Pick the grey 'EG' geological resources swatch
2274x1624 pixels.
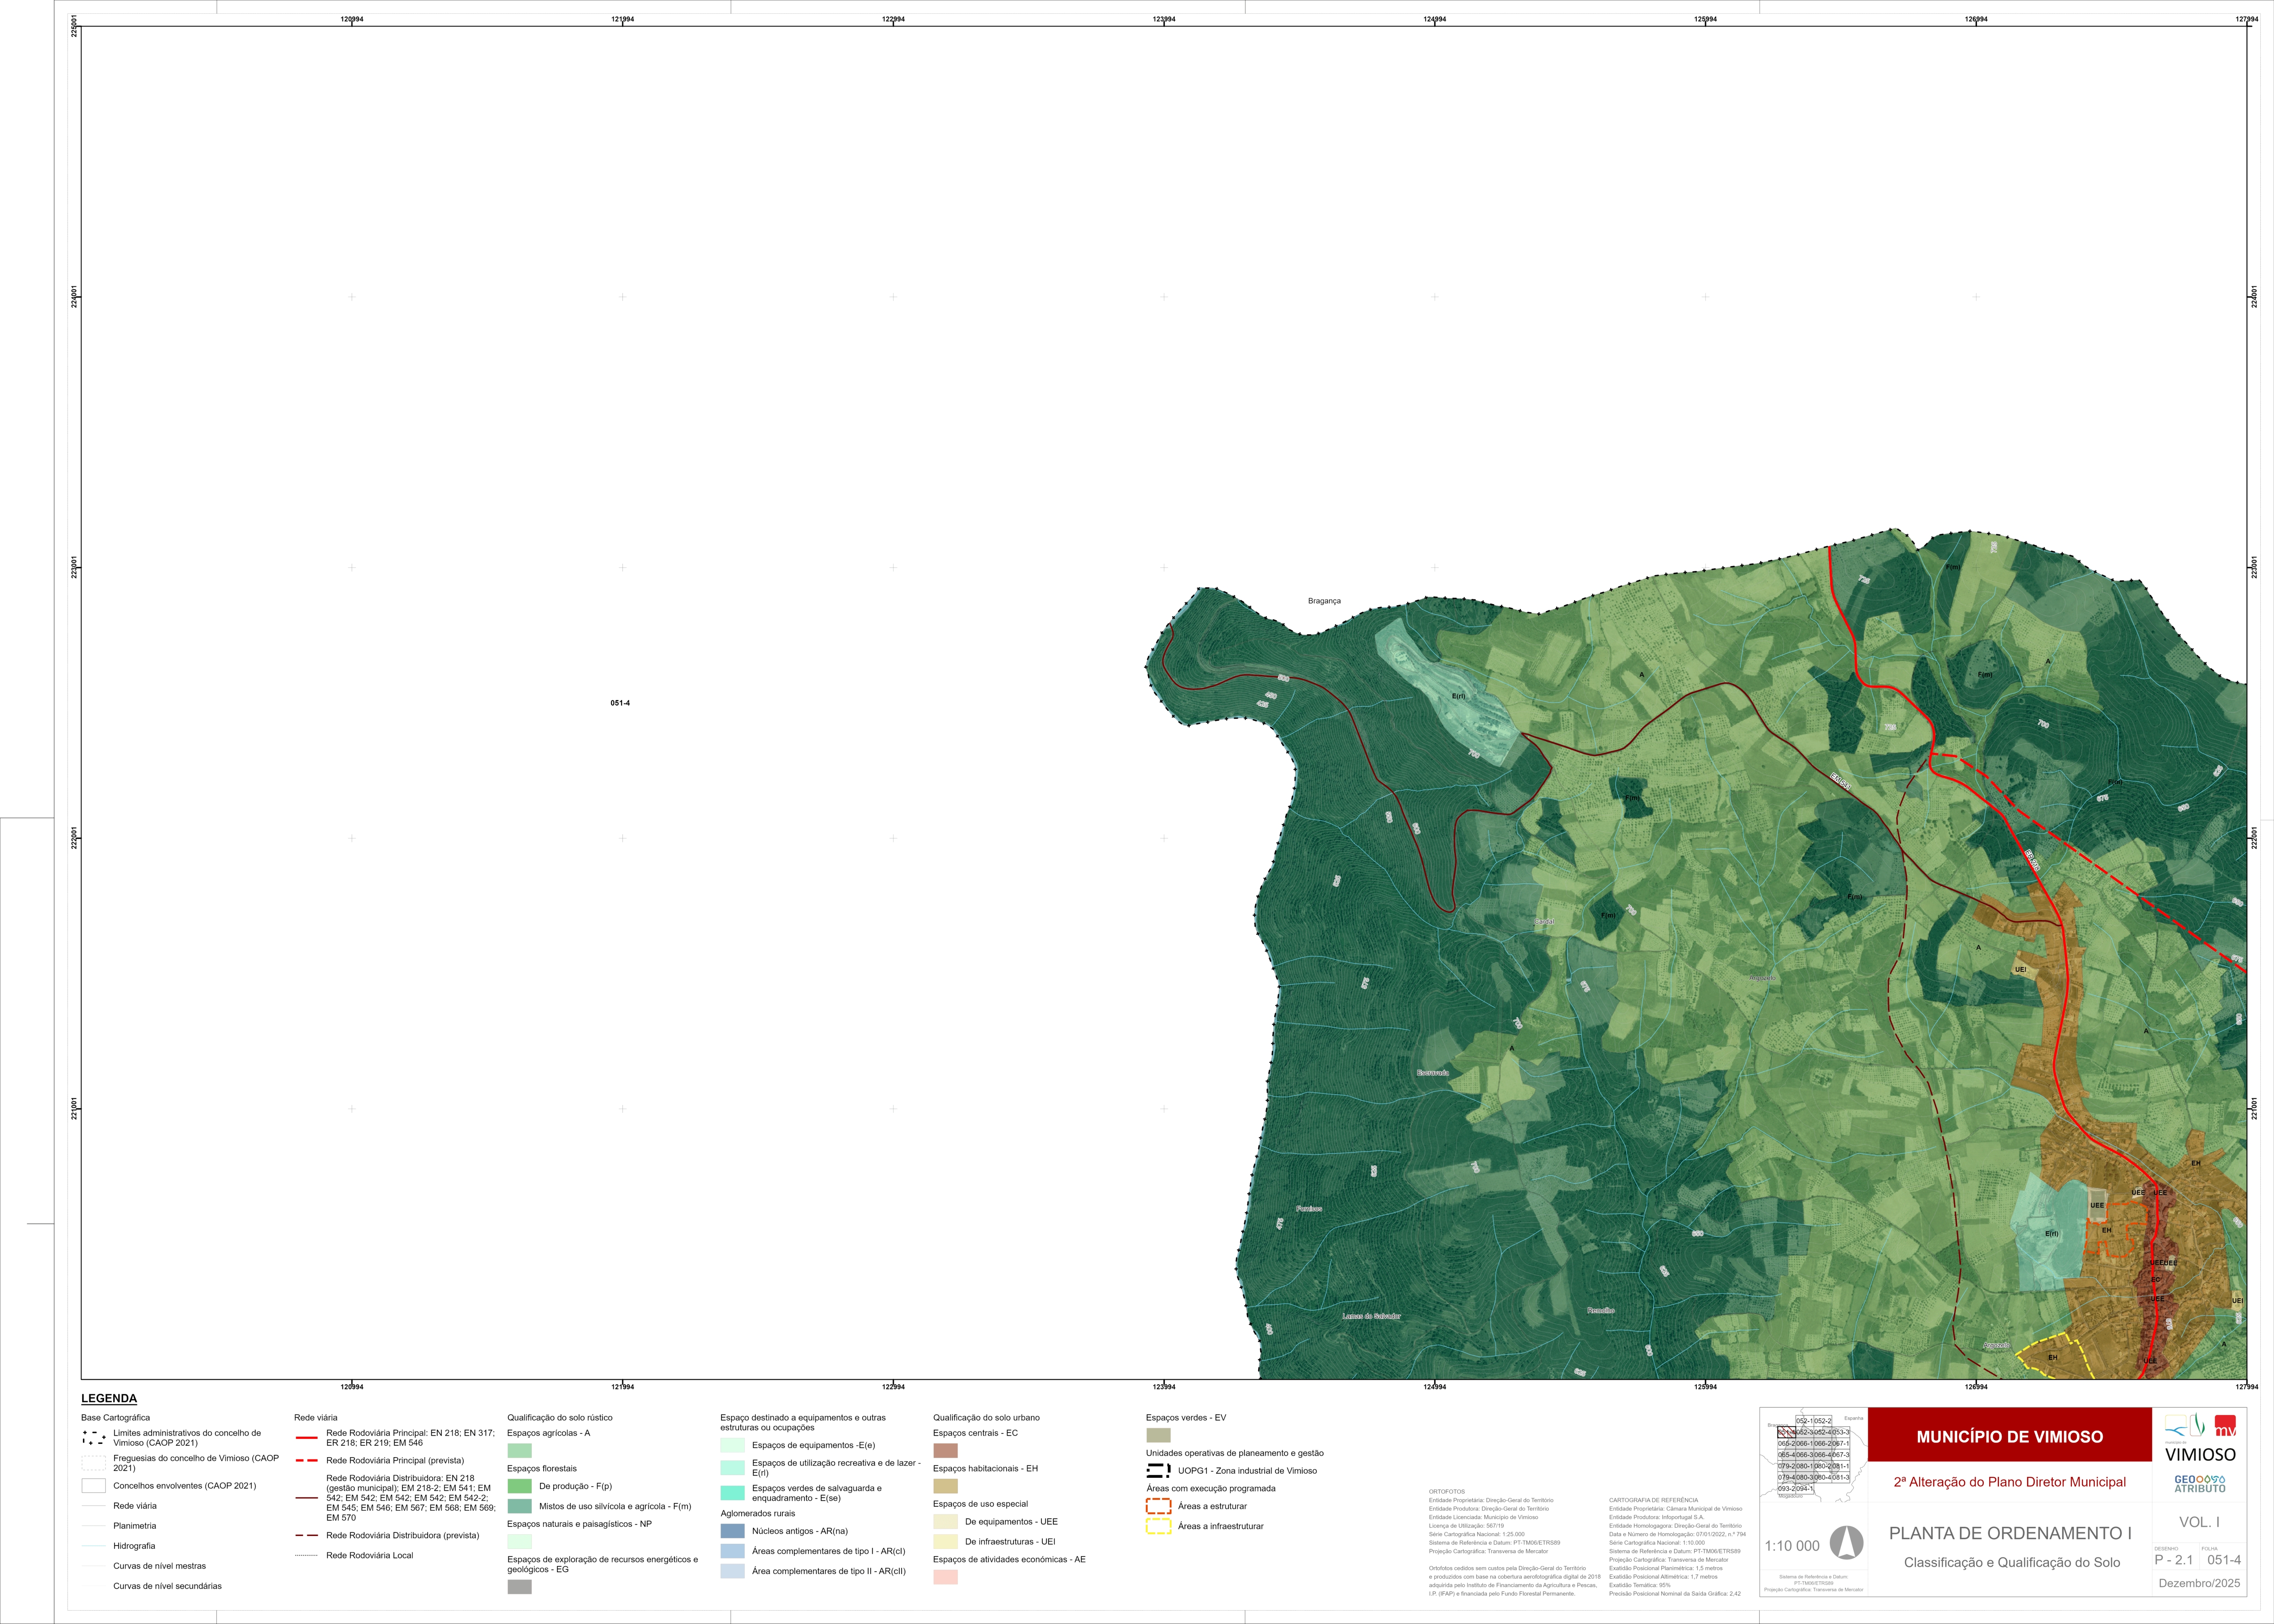pos(519,1586)
